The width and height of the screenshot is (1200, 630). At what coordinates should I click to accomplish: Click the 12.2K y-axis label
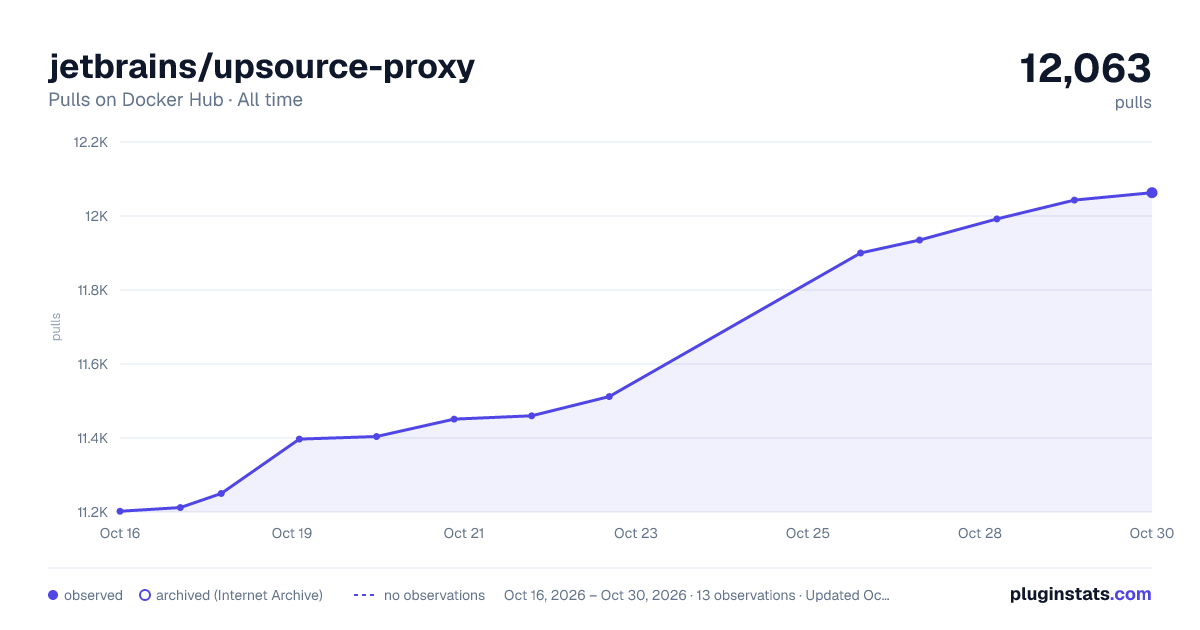click(90, 142)
